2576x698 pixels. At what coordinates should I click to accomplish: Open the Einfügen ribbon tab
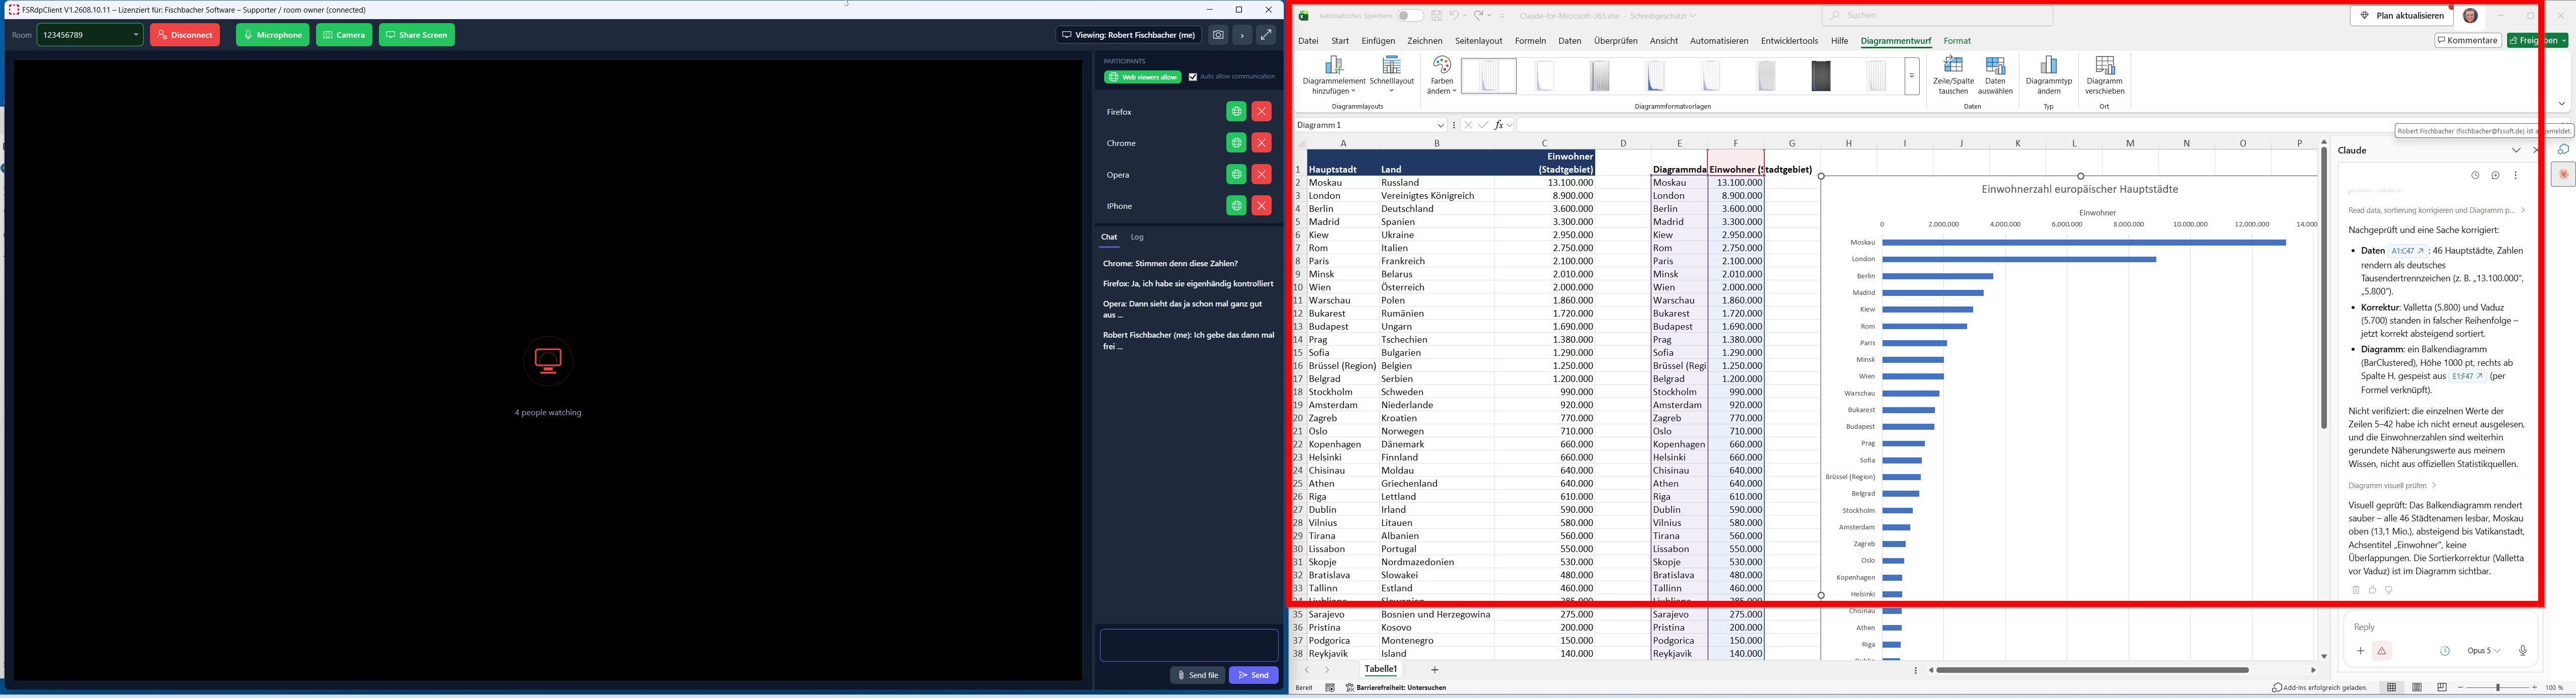pyautogui.click(x=1378, y=41)
